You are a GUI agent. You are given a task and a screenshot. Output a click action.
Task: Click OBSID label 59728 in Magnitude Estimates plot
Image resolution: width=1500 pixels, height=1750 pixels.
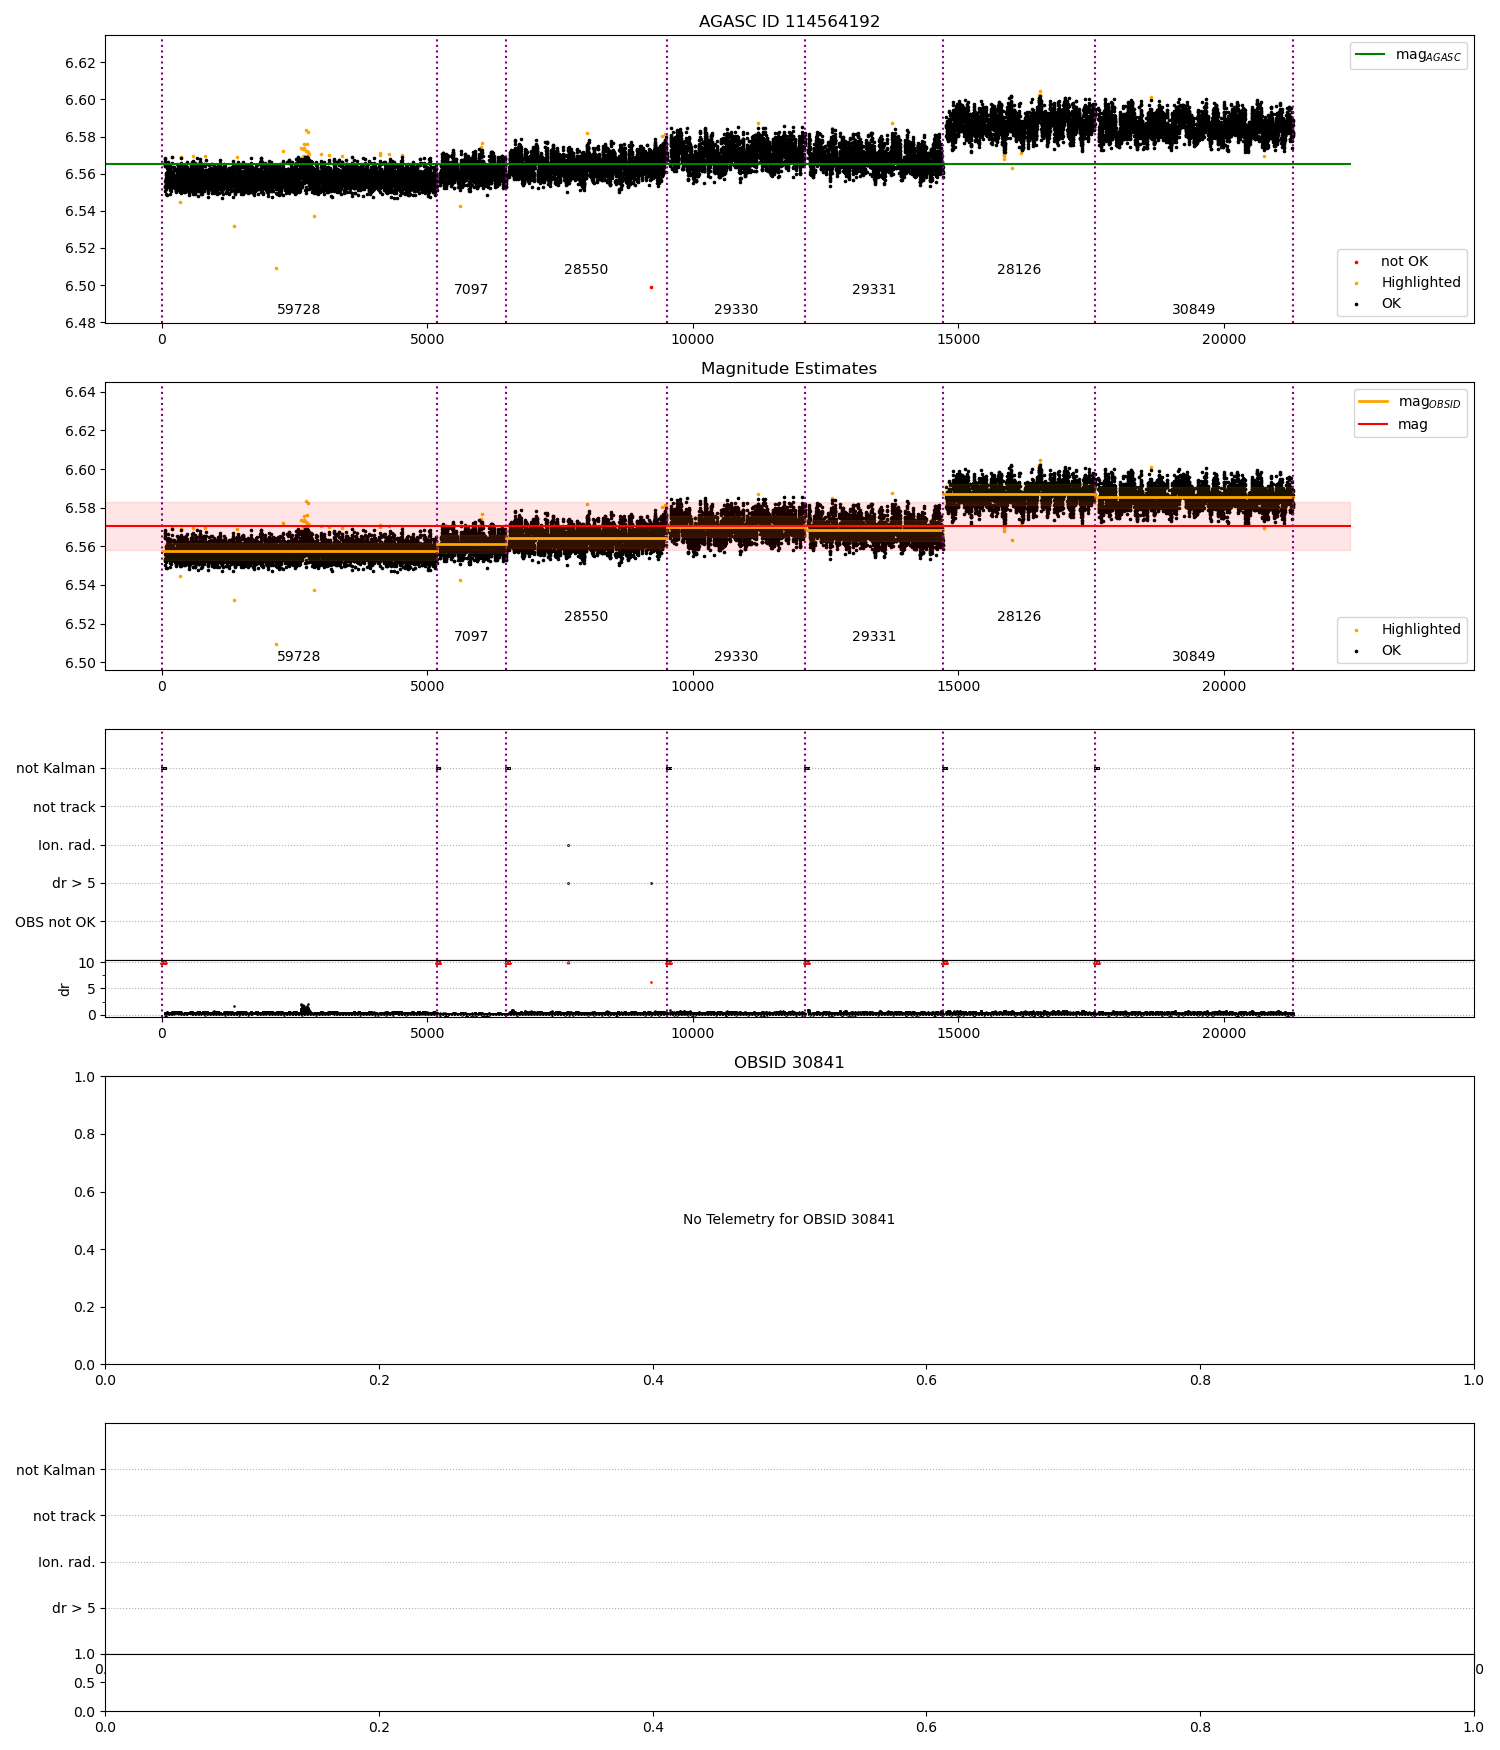[x=299, y=657]
